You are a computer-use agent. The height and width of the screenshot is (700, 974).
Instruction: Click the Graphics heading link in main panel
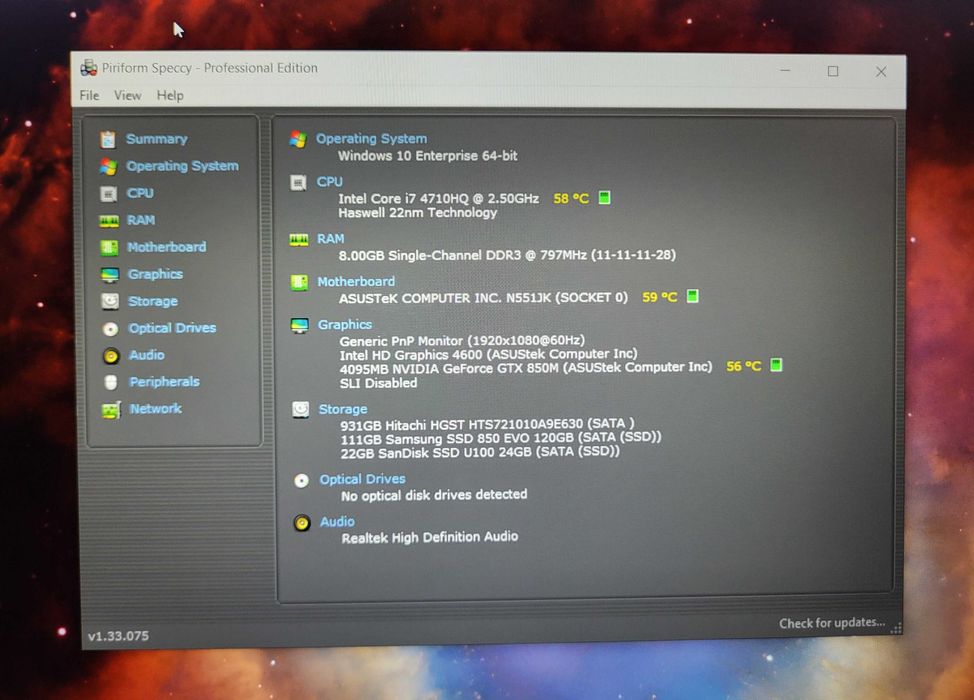(x=345, y=325)
